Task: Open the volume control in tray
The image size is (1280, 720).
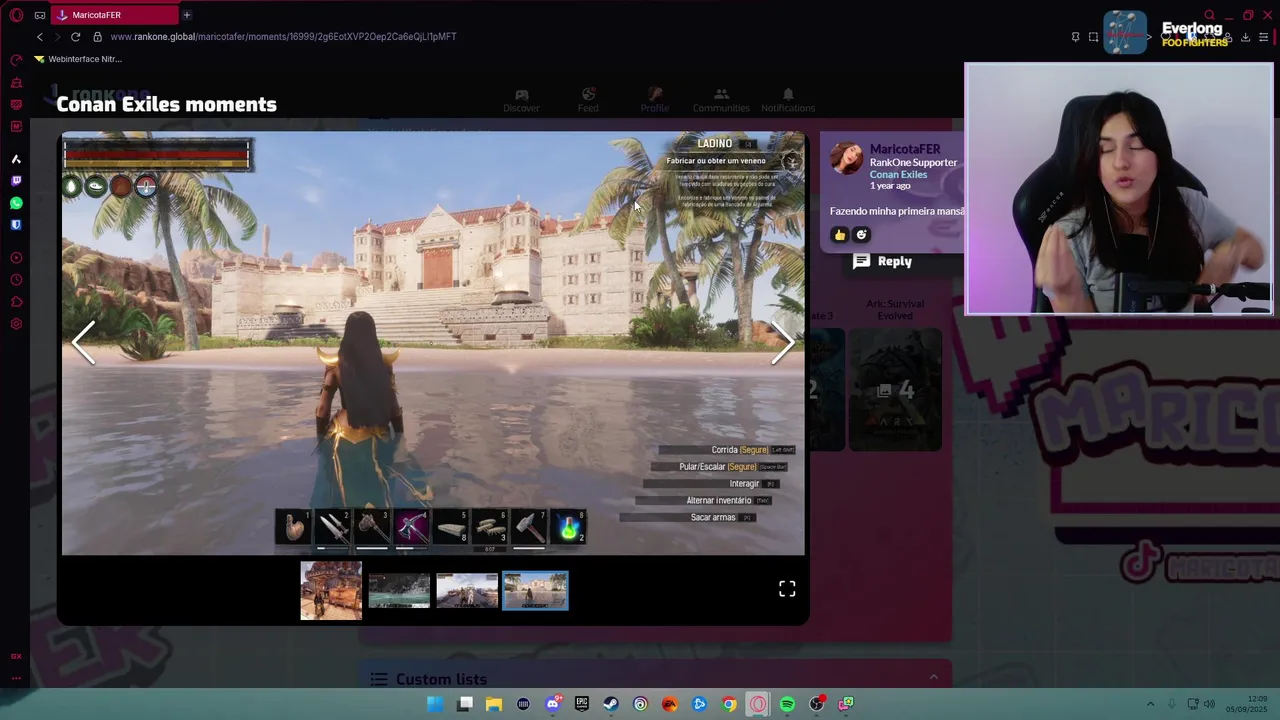Action: (1209, 704)
